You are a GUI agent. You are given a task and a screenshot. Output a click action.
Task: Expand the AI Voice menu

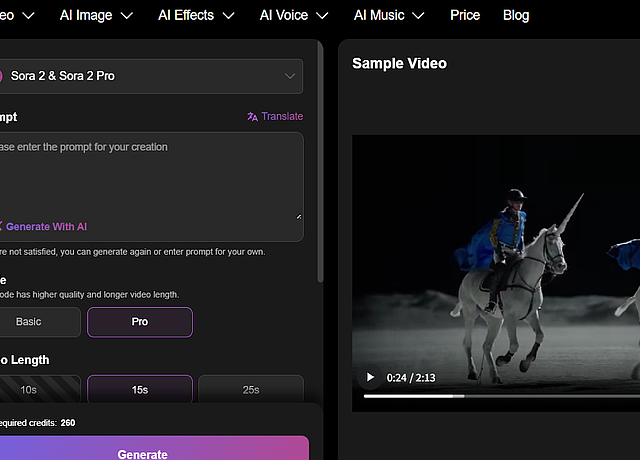(295, 15)
